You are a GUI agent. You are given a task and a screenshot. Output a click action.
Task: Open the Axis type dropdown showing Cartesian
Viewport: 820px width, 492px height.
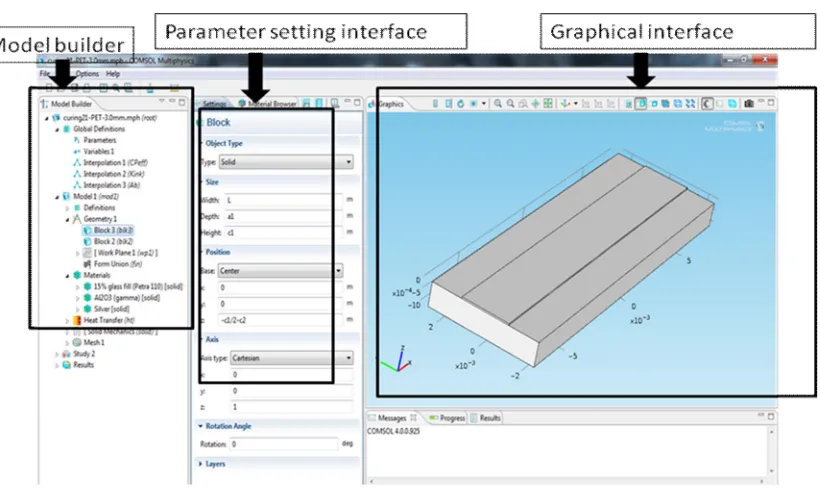pos(292,358)
